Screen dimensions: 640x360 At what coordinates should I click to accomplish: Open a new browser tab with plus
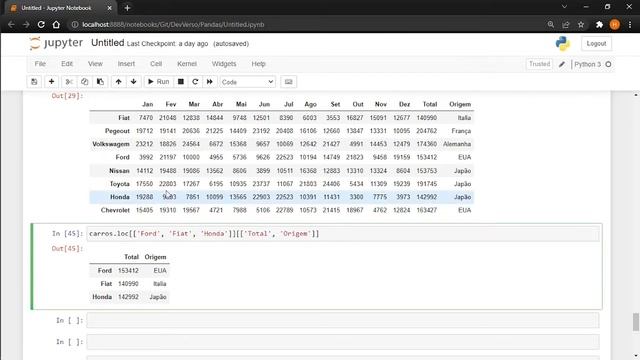127,8
